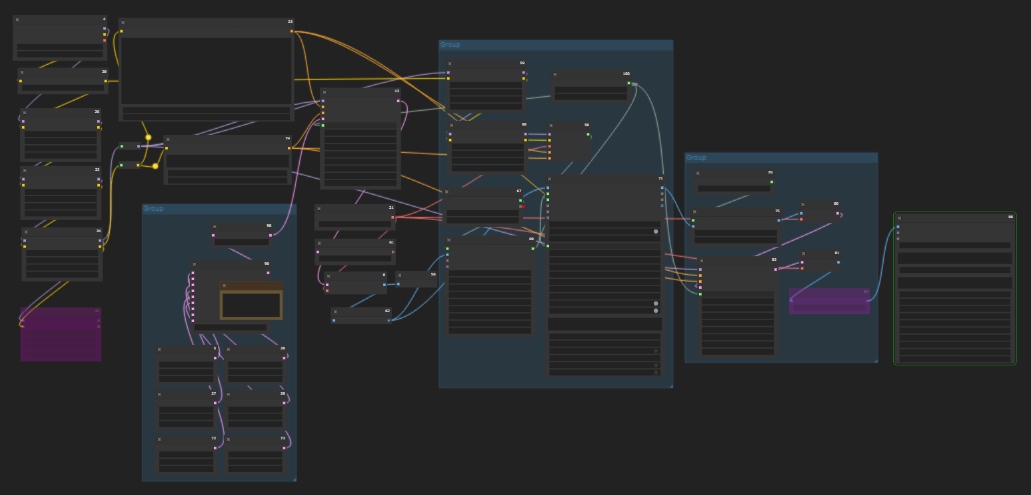
Task: Open top widget row of node 74
Action: pyautogui.click(x=227, y=163)
